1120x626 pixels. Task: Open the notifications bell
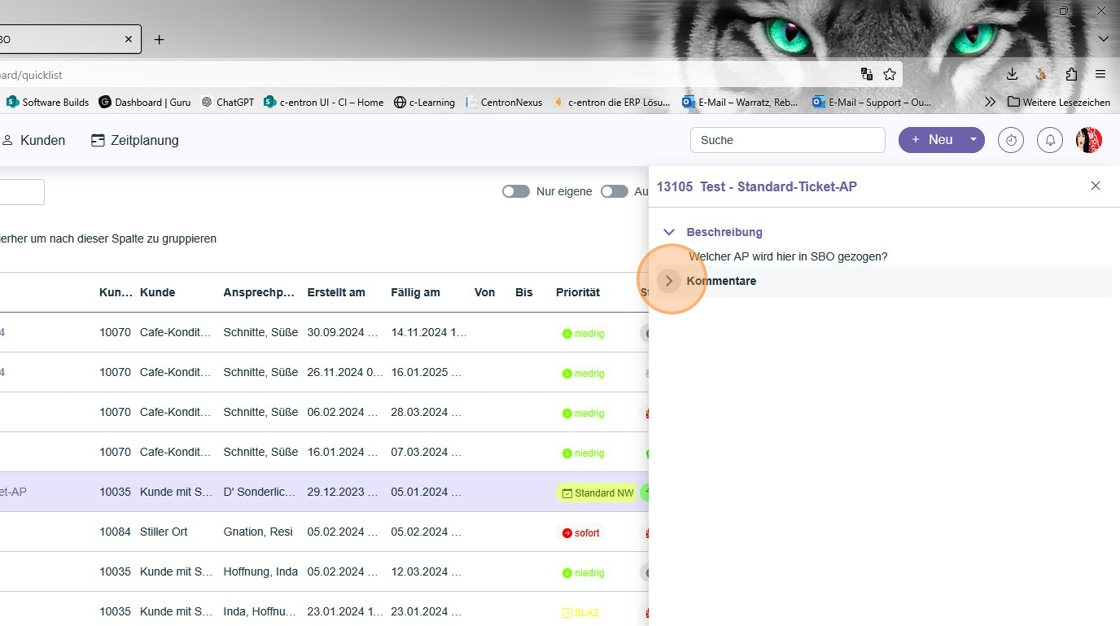coord(1050,141)
